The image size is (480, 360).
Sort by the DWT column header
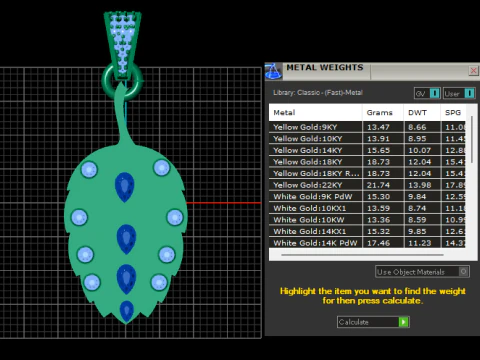click(x=422, y=113)
